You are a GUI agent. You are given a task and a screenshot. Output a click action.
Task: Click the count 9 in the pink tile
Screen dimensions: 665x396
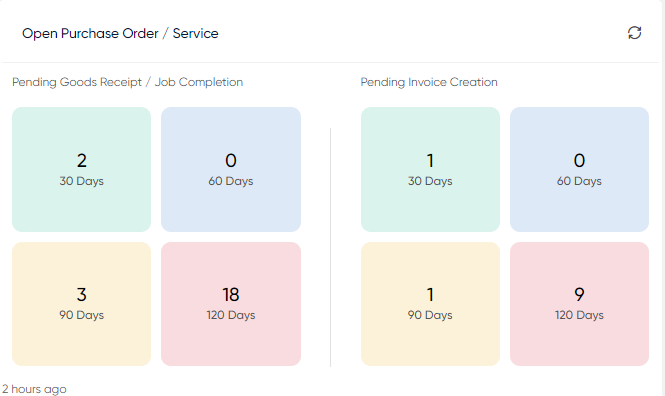tap(579, 295)
